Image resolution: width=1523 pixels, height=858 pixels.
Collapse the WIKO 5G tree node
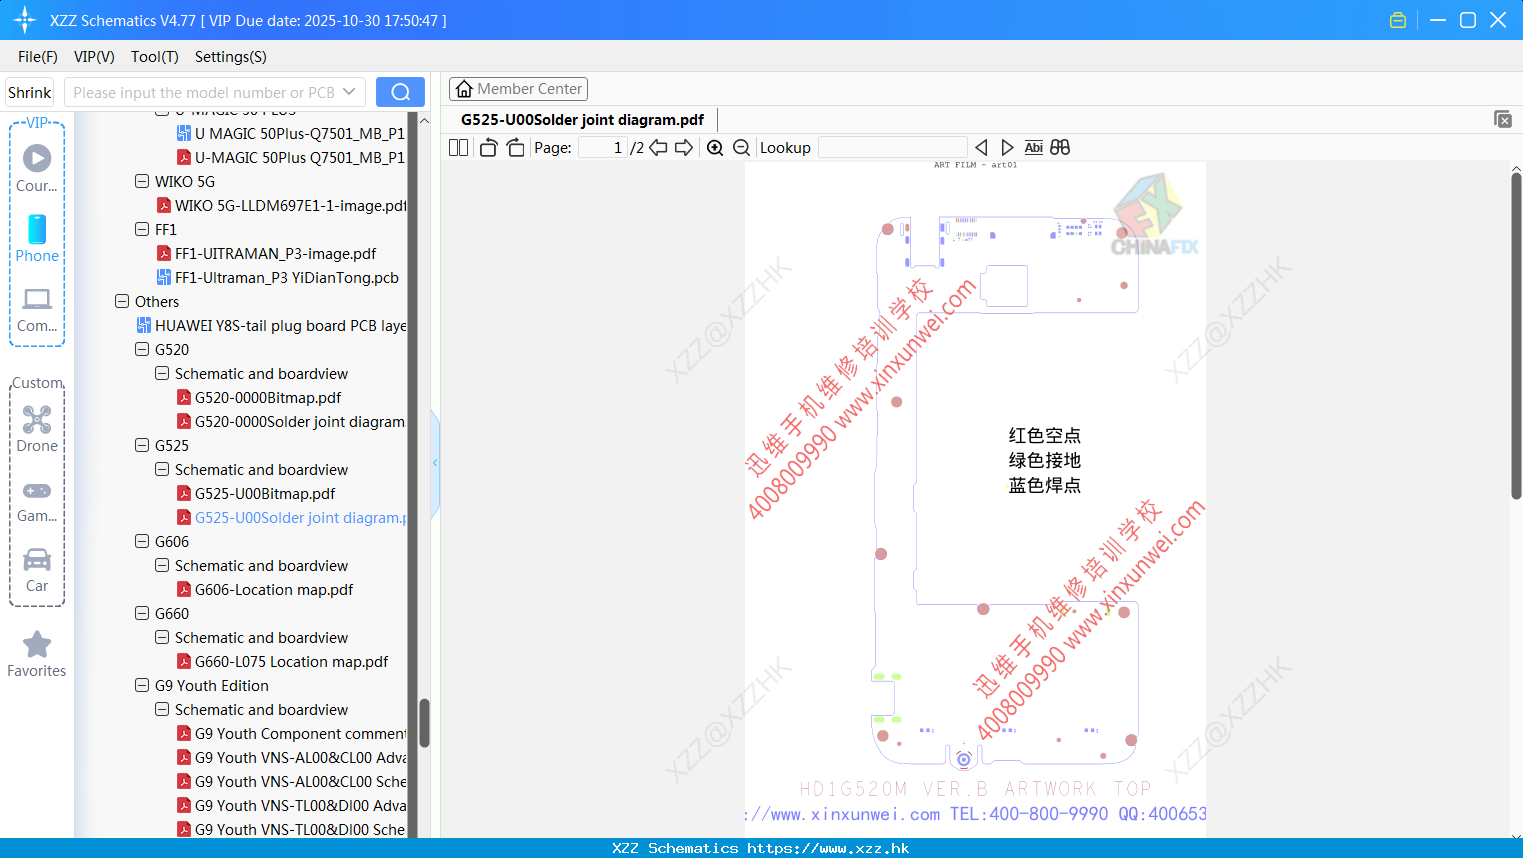click(142, 181)
